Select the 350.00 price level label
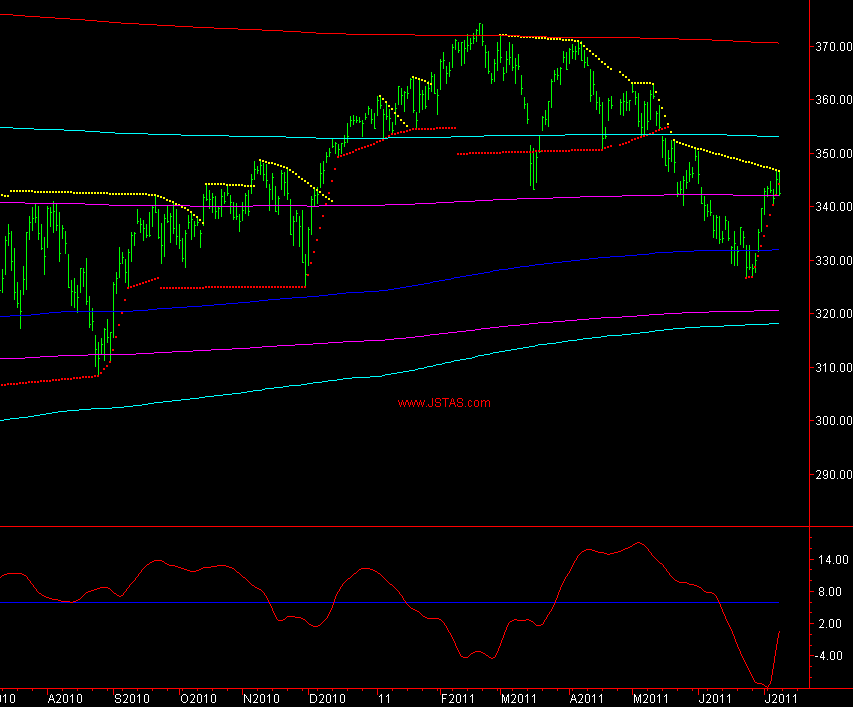 832,154
